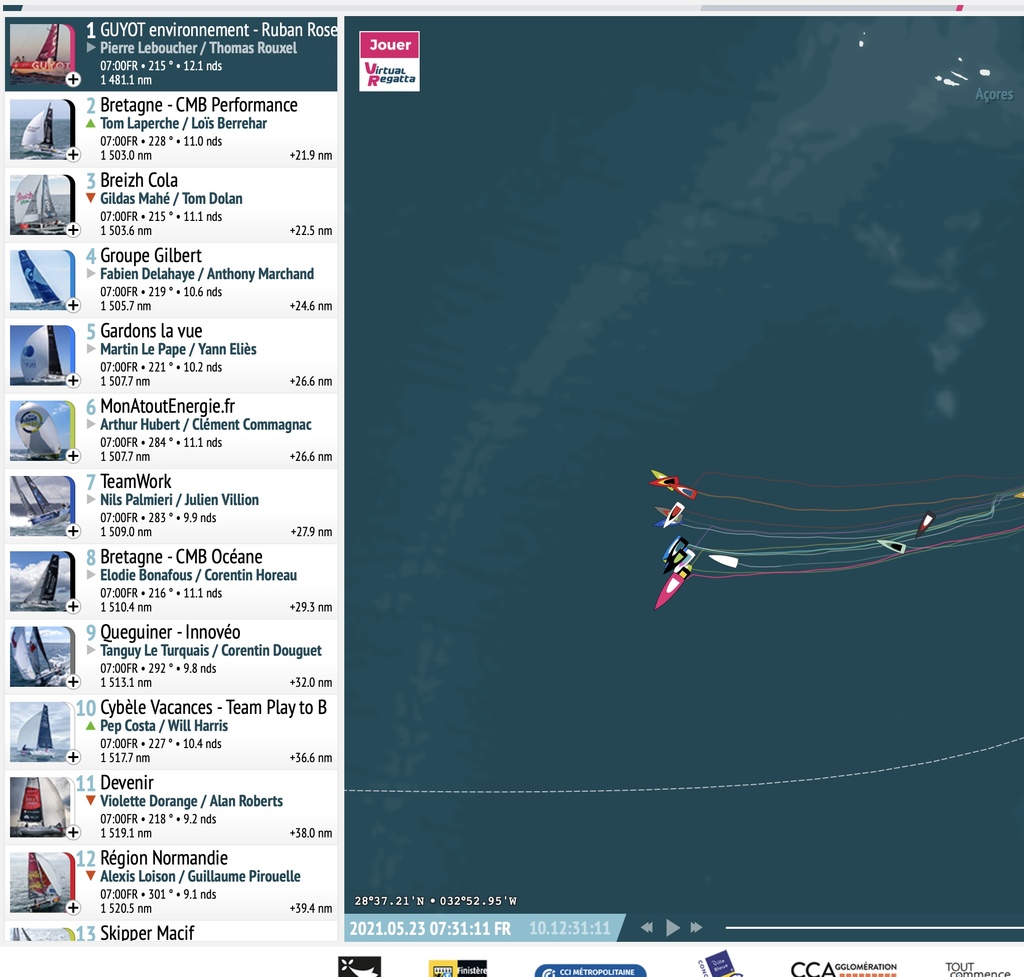Click the 'Groupe Gilbert' team name
The width and height of the screenshot is (1024, 977).
(x=151, y=255)
